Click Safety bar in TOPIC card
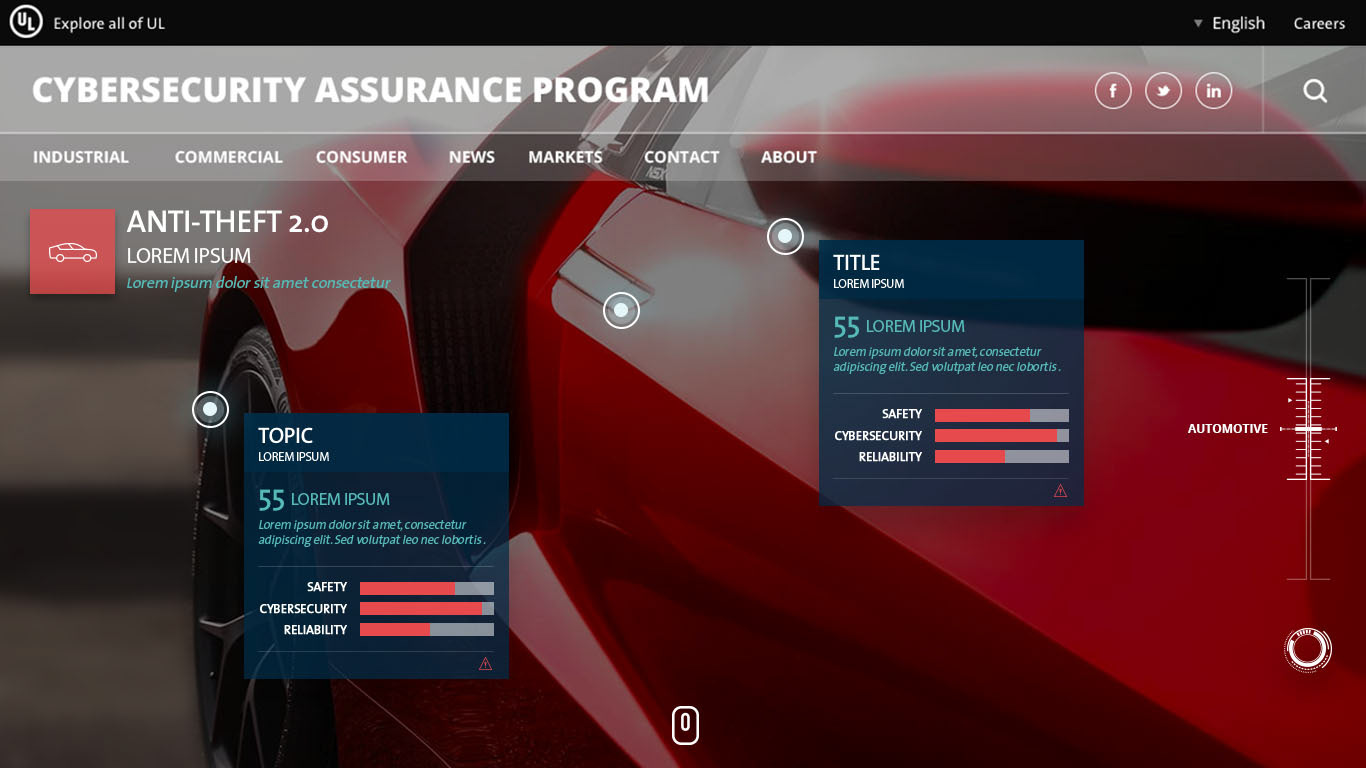1366x768 pixels. (427, 588)
